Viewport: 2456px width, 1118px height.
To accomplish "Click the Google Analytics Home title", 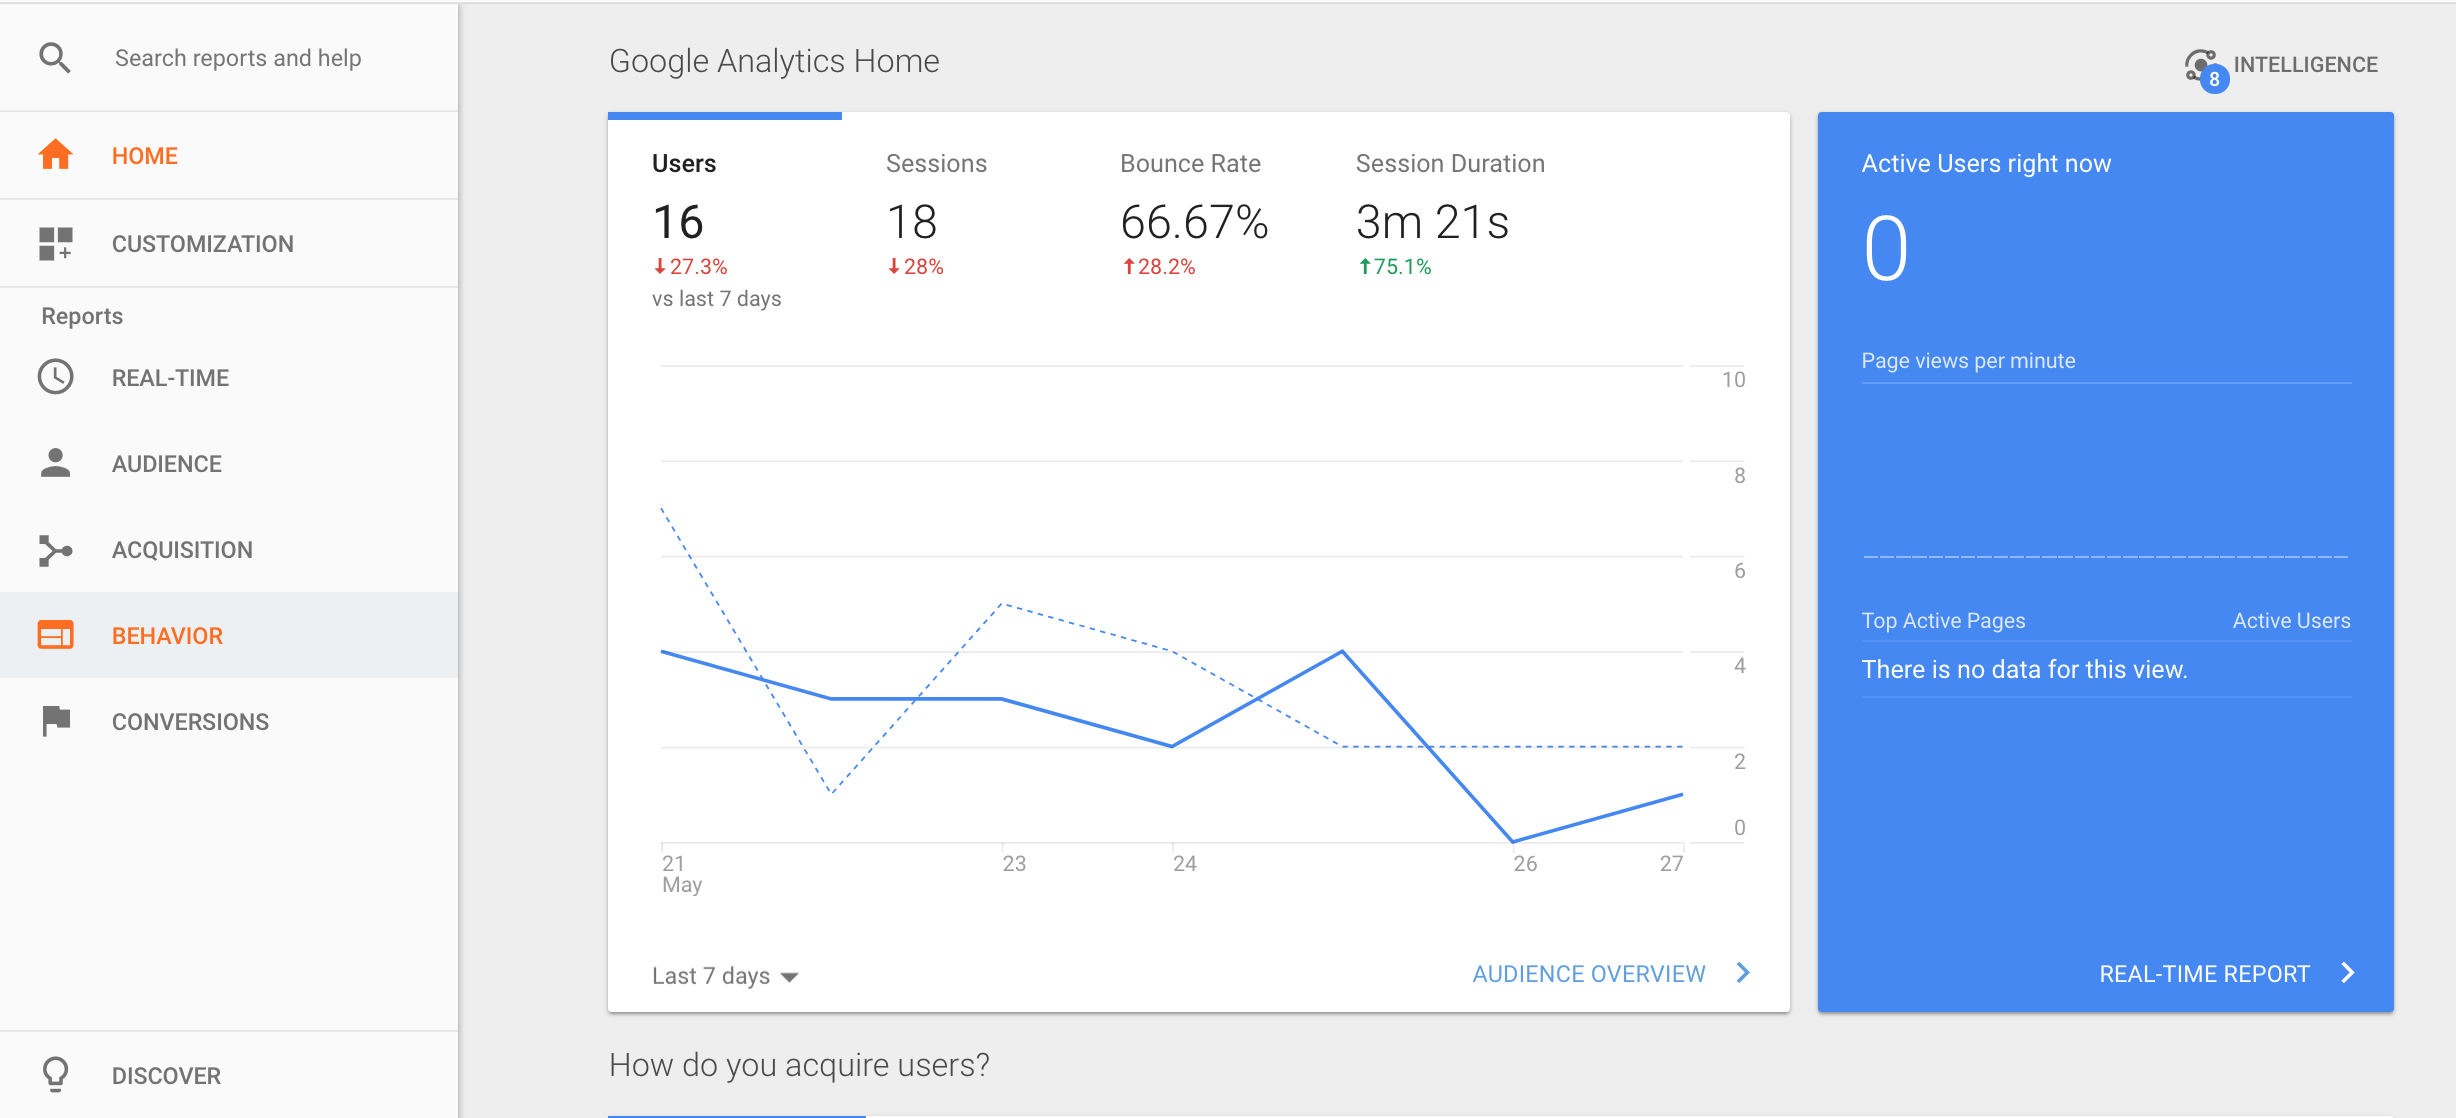I will 774,61.
